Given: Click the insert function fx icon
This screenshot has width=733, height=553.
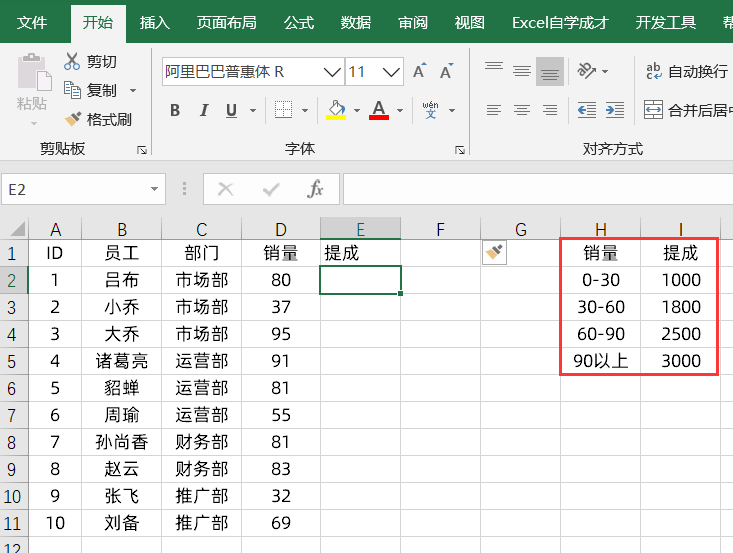Looking at the screenshot, I should coord(315,189).
